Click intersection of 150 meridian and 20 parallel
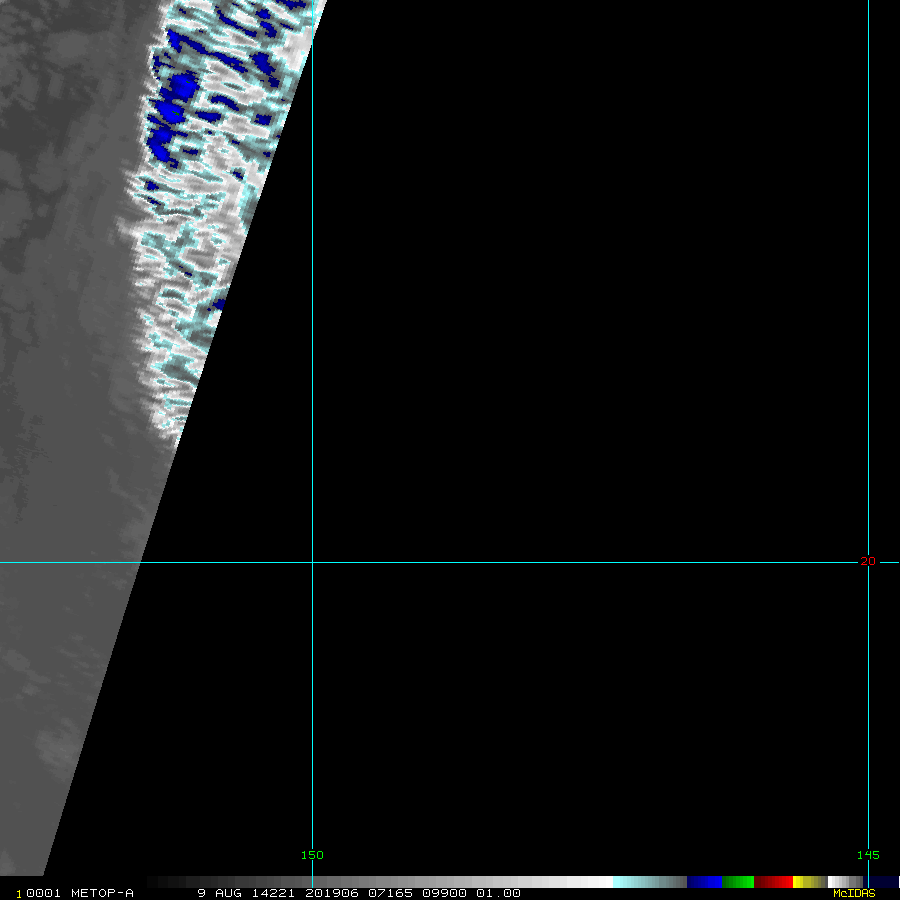Screen dimensions: 900x900 (x=312, y=562)
